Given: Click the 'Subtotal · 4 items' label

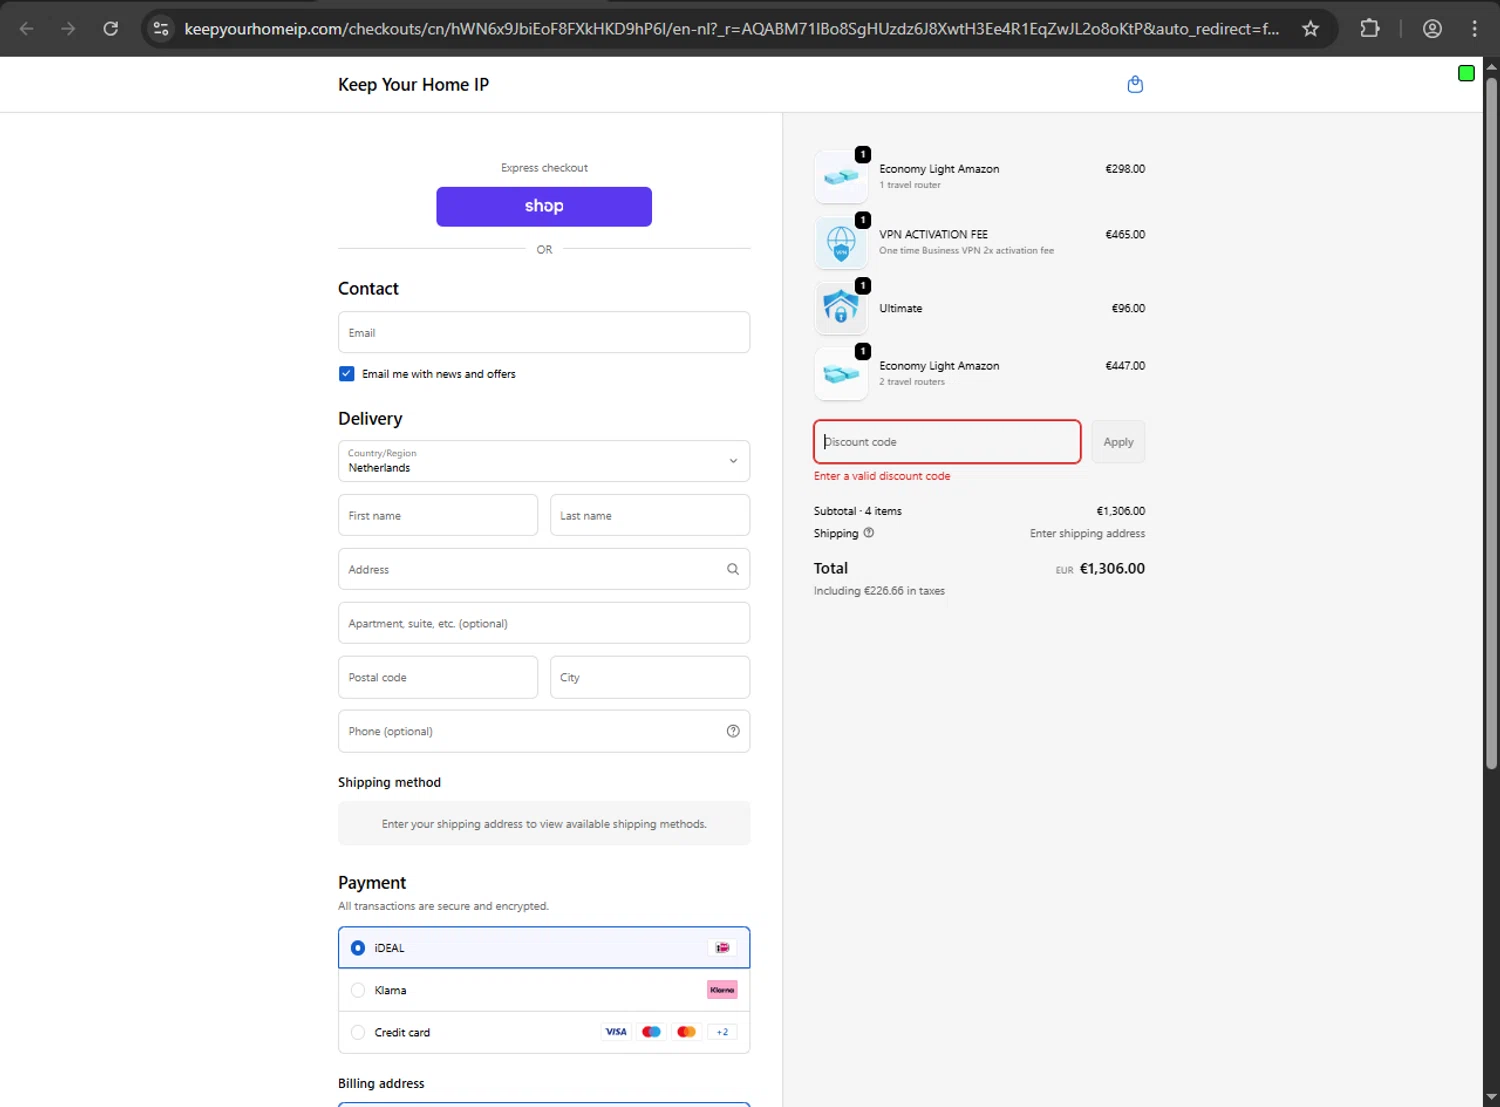Looking at the screenshot, I should 858,511.
